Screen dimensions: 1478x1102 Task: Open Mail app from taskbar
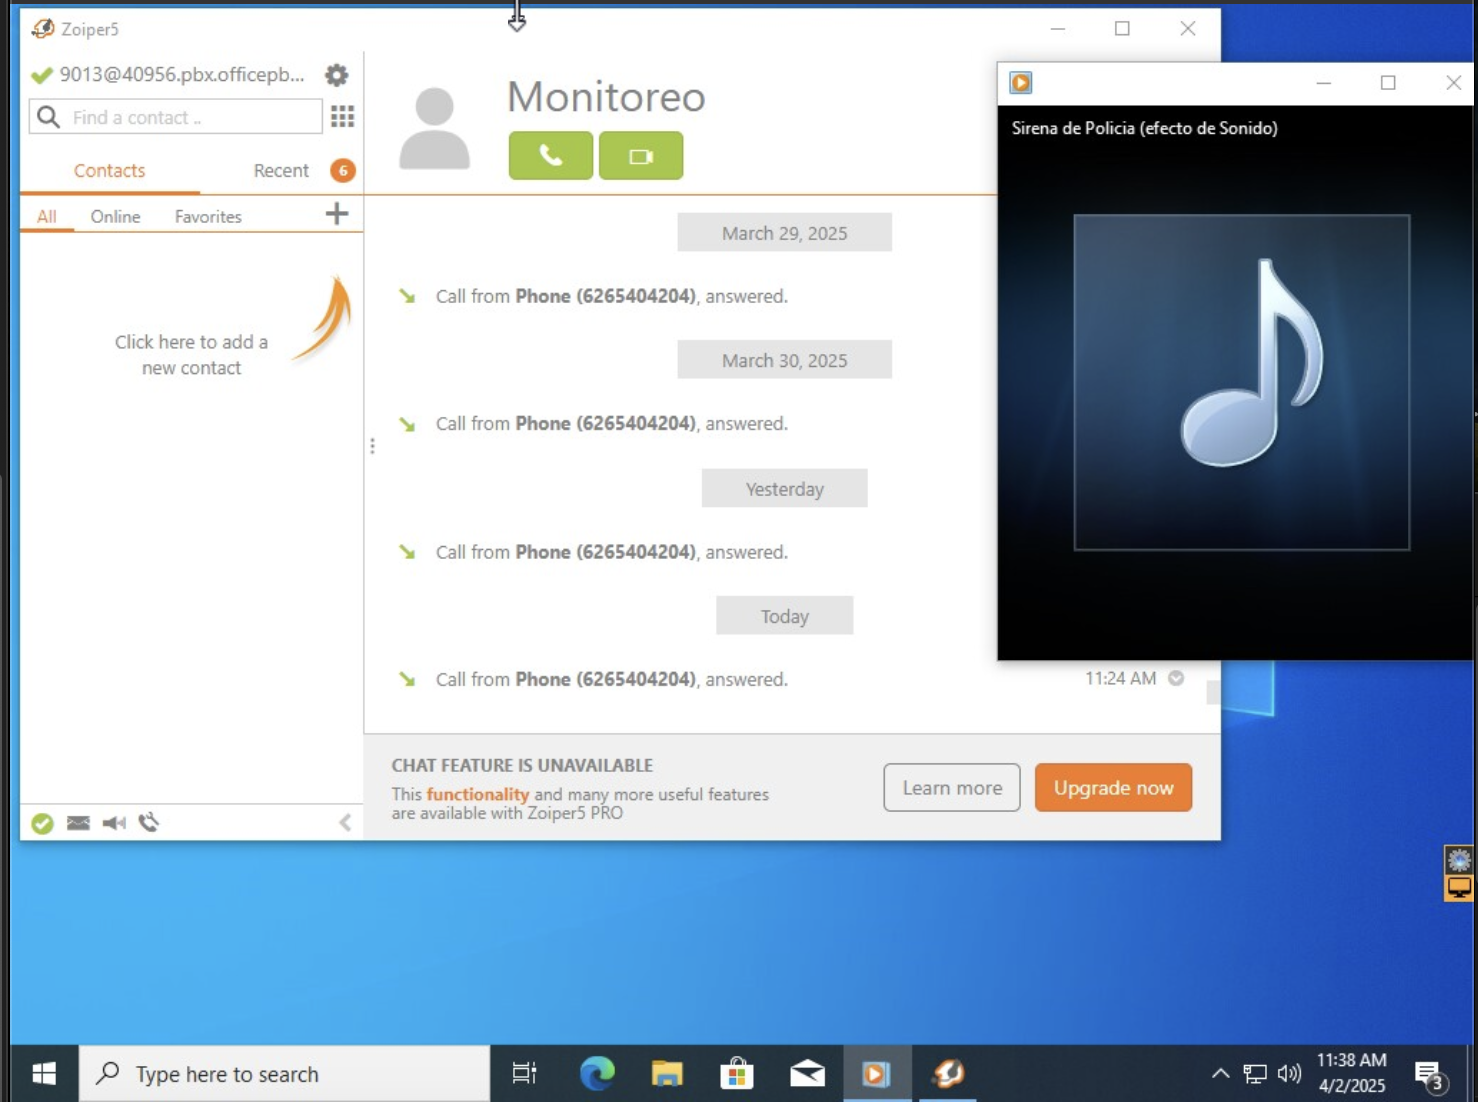tap(807, 1074)
